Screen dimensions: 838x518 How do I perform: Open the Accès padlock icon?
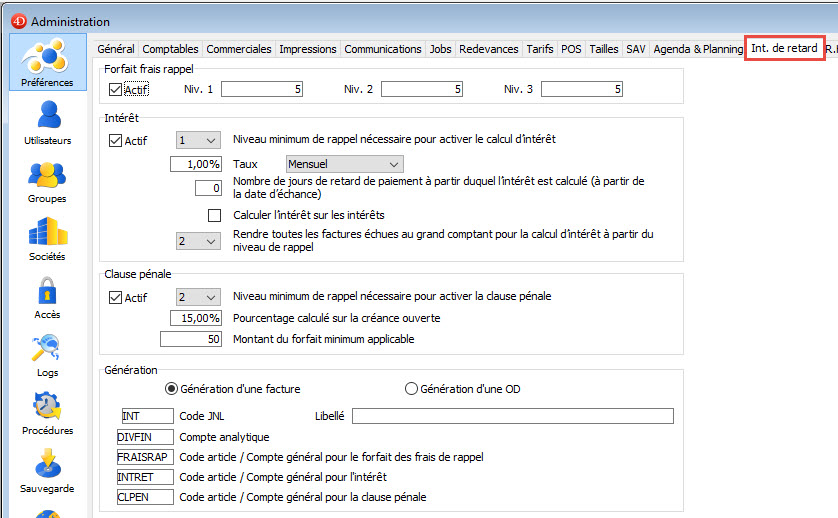47,297
